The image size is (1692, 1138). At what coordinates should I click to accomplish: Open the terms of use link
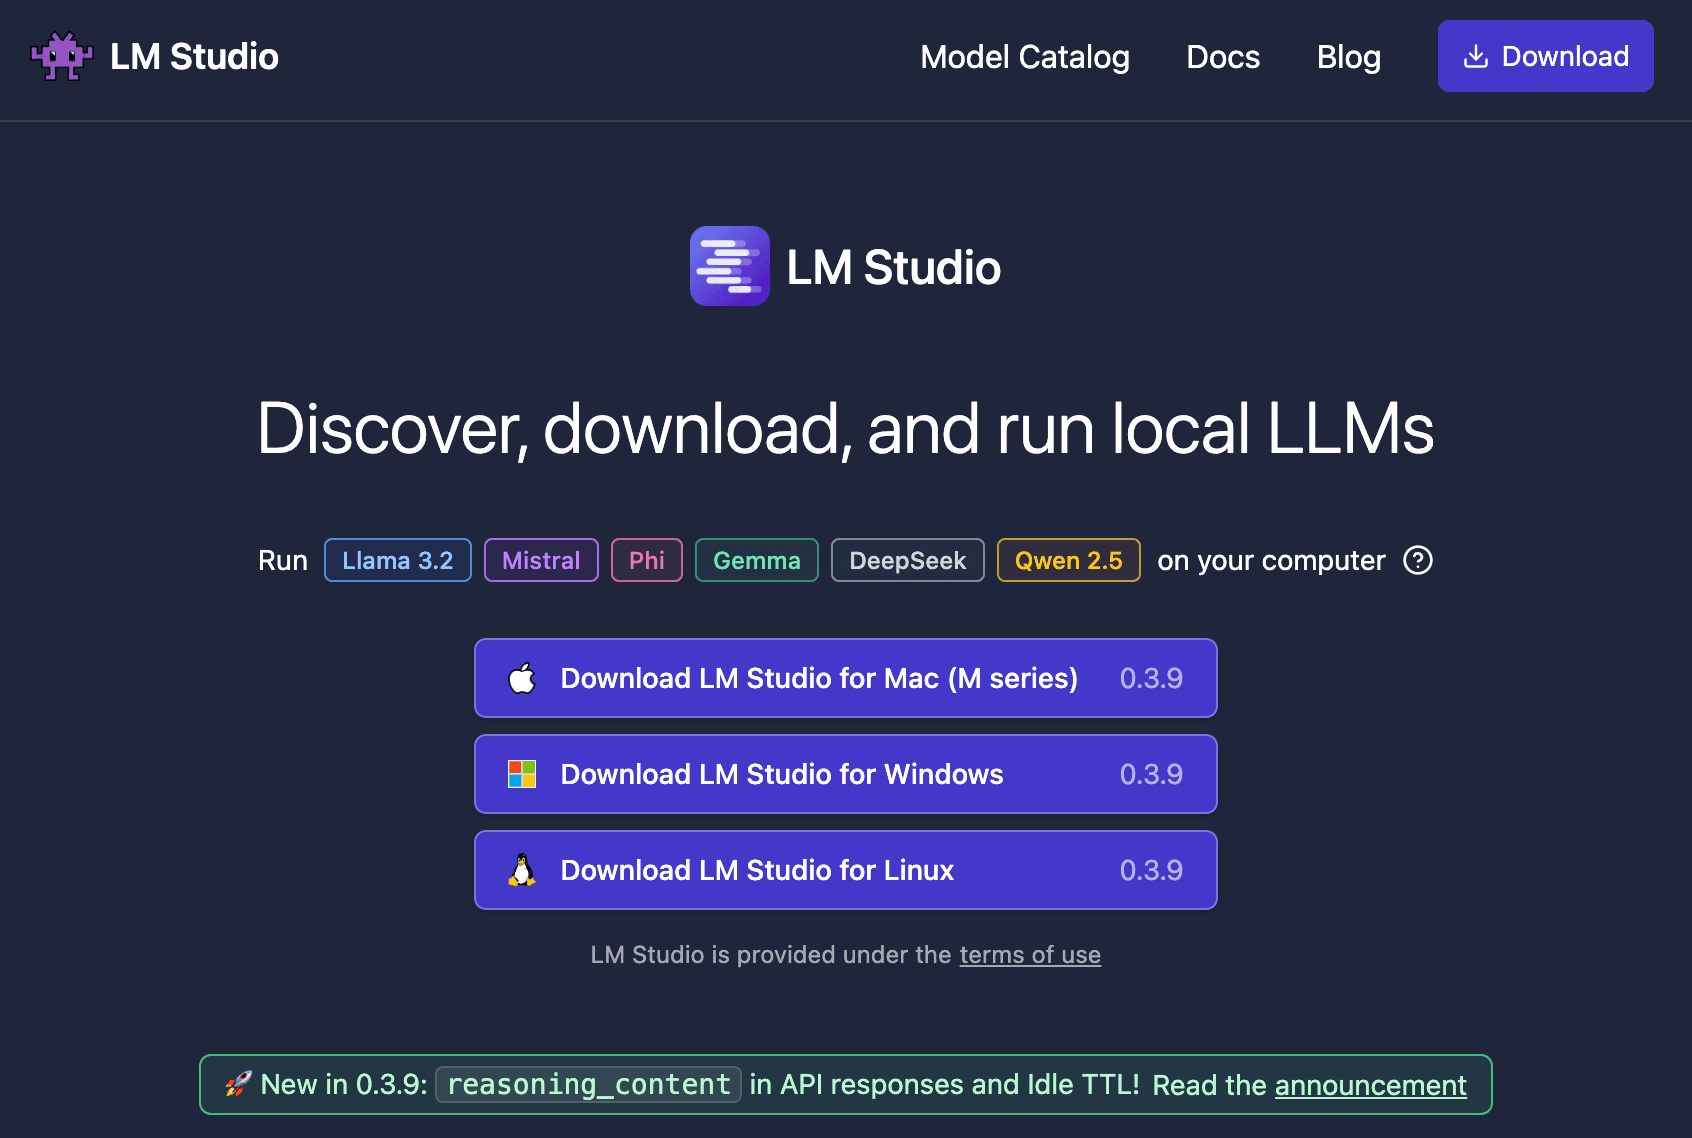[1030, 955]
